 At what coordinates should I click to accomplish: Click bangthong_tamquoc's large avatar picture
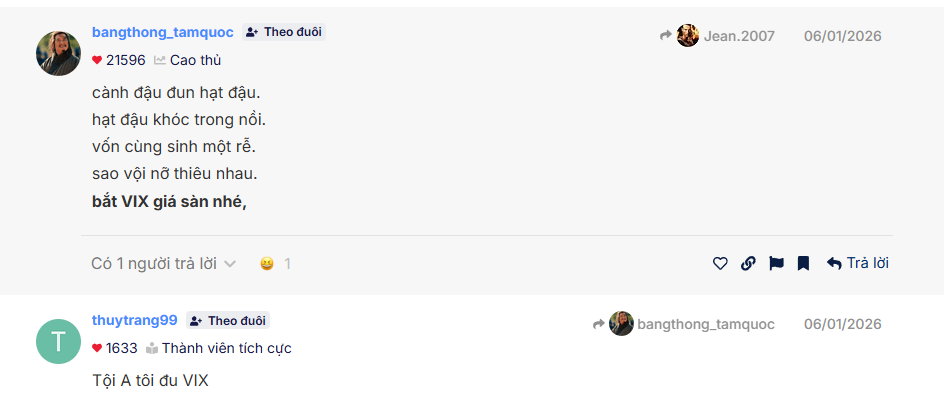click(x=58, y=53)
